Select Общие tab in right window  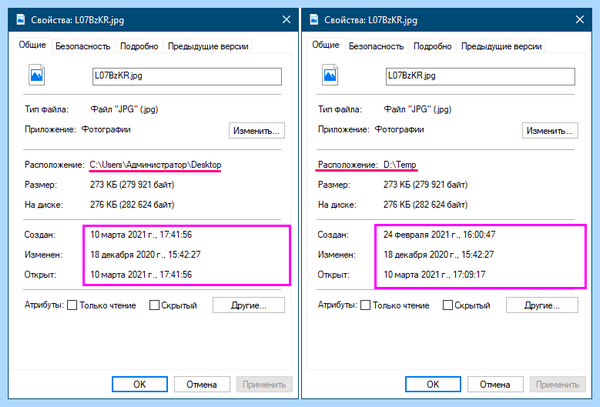325,45
